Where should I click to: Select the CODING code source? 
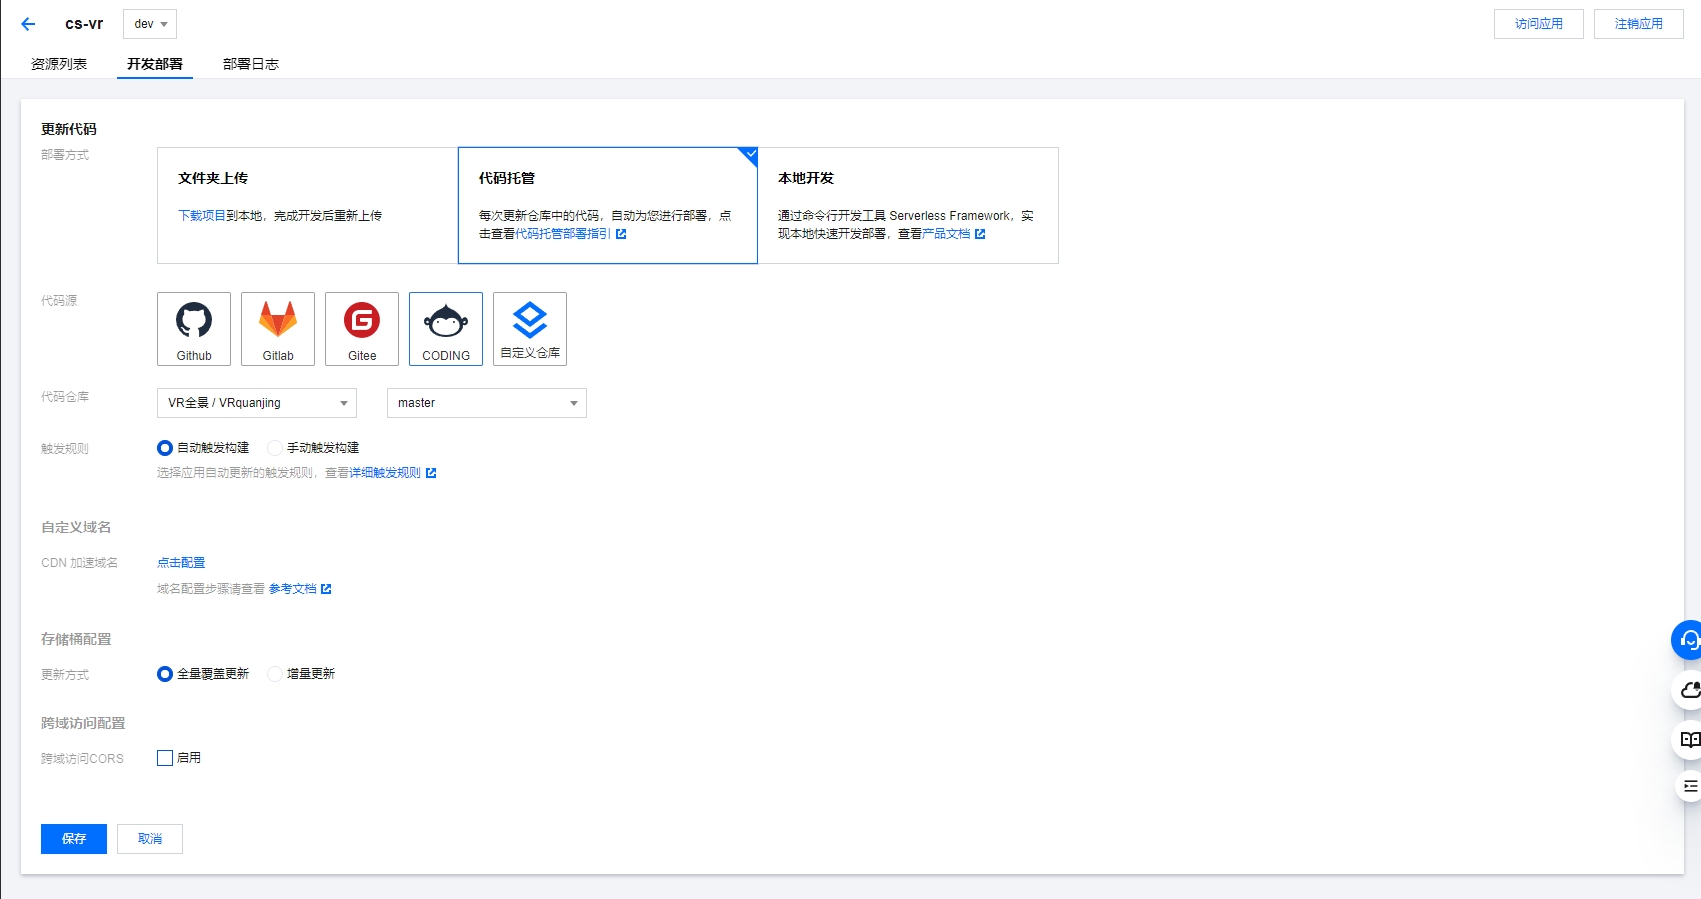point(446,329)
